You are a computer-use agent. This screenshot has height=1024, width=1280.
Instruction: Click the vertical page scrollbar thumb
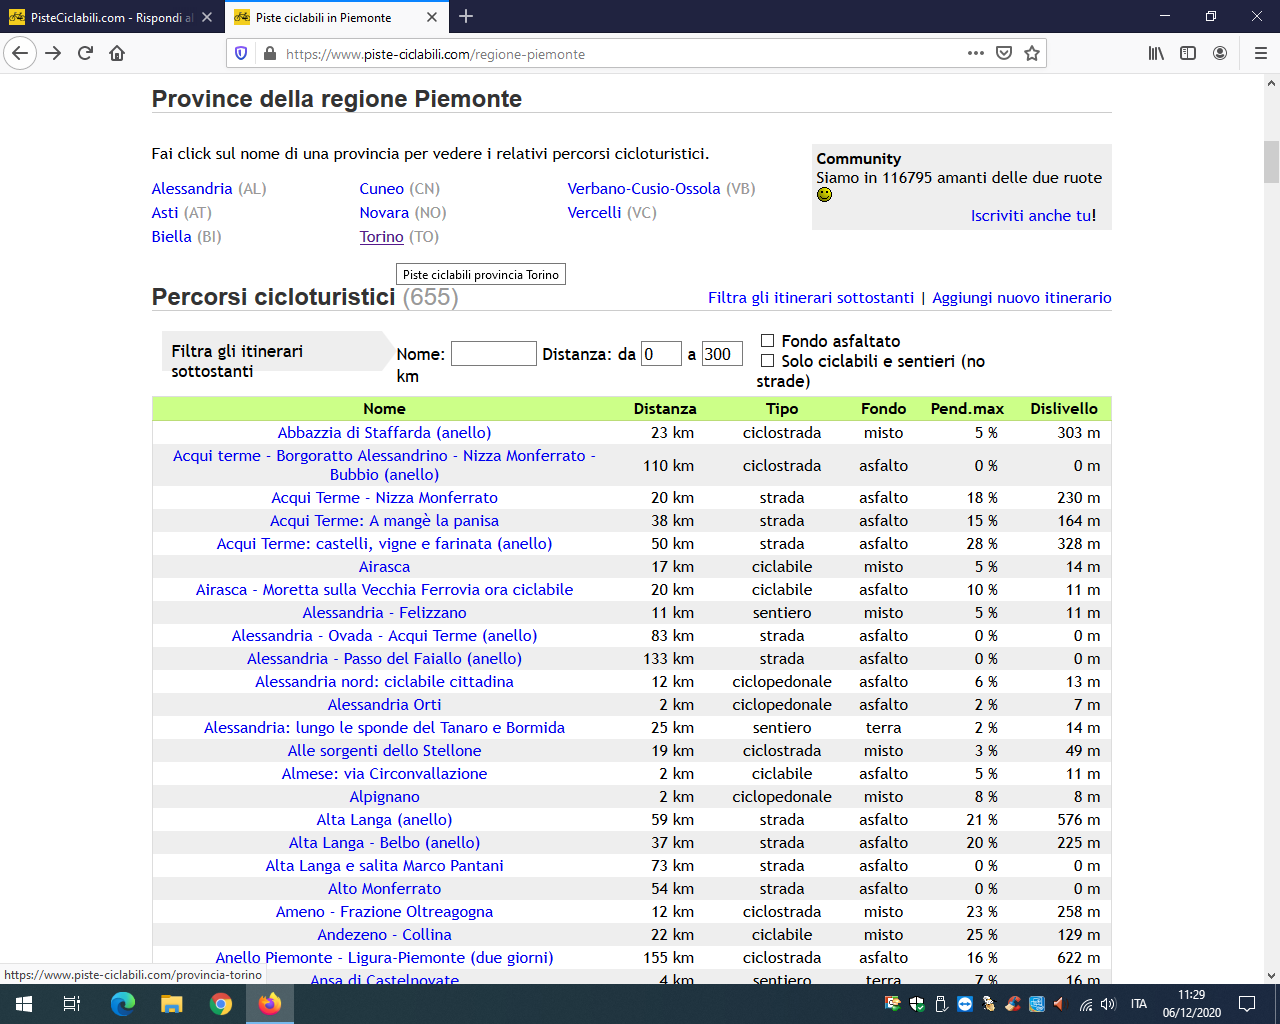point(1271,162)
